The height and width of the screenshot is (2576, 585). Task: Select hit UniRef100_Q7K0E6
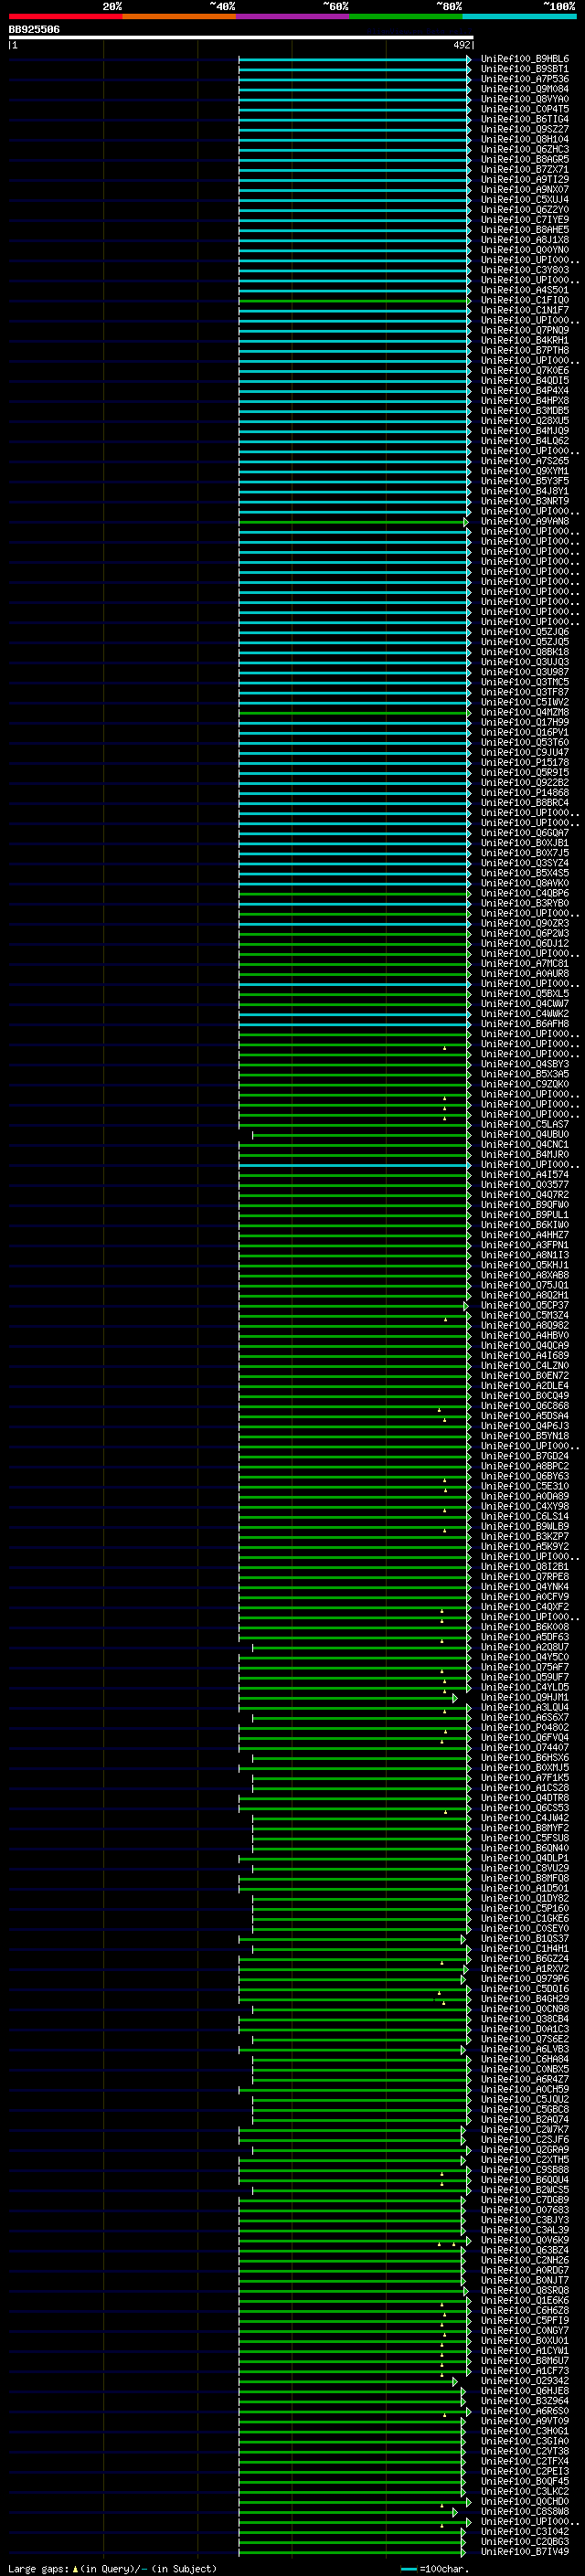(x=524, y=370)
